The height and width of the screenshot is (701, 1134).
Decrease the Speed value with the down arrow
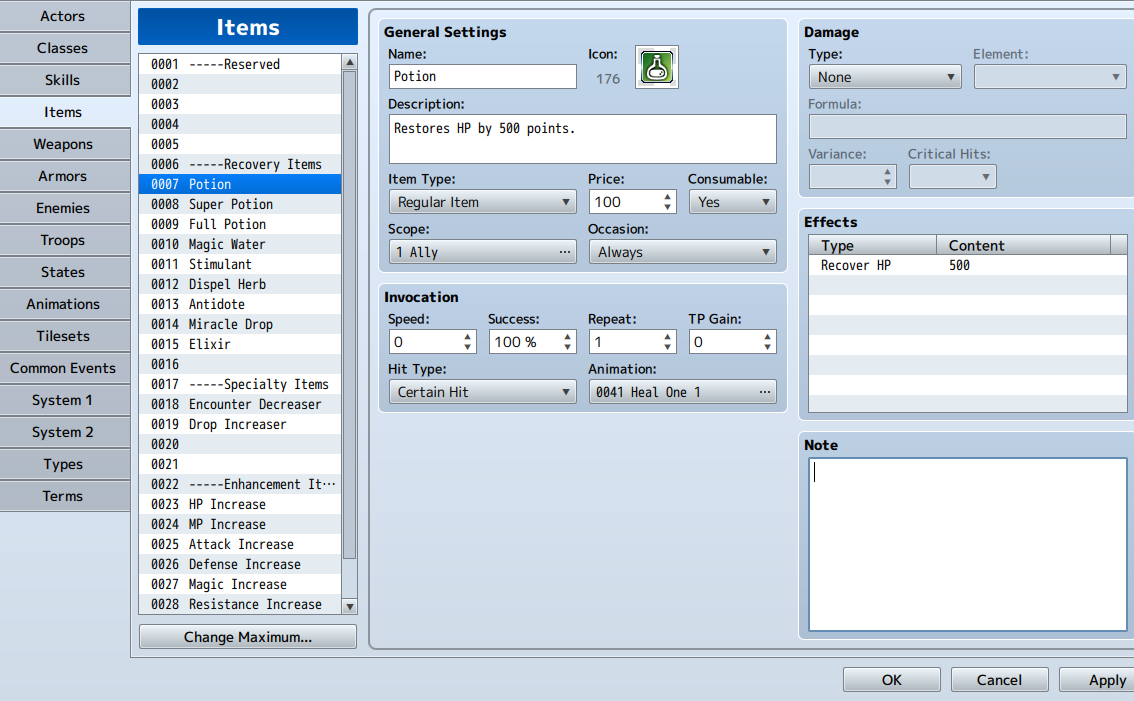coord(468,346)
